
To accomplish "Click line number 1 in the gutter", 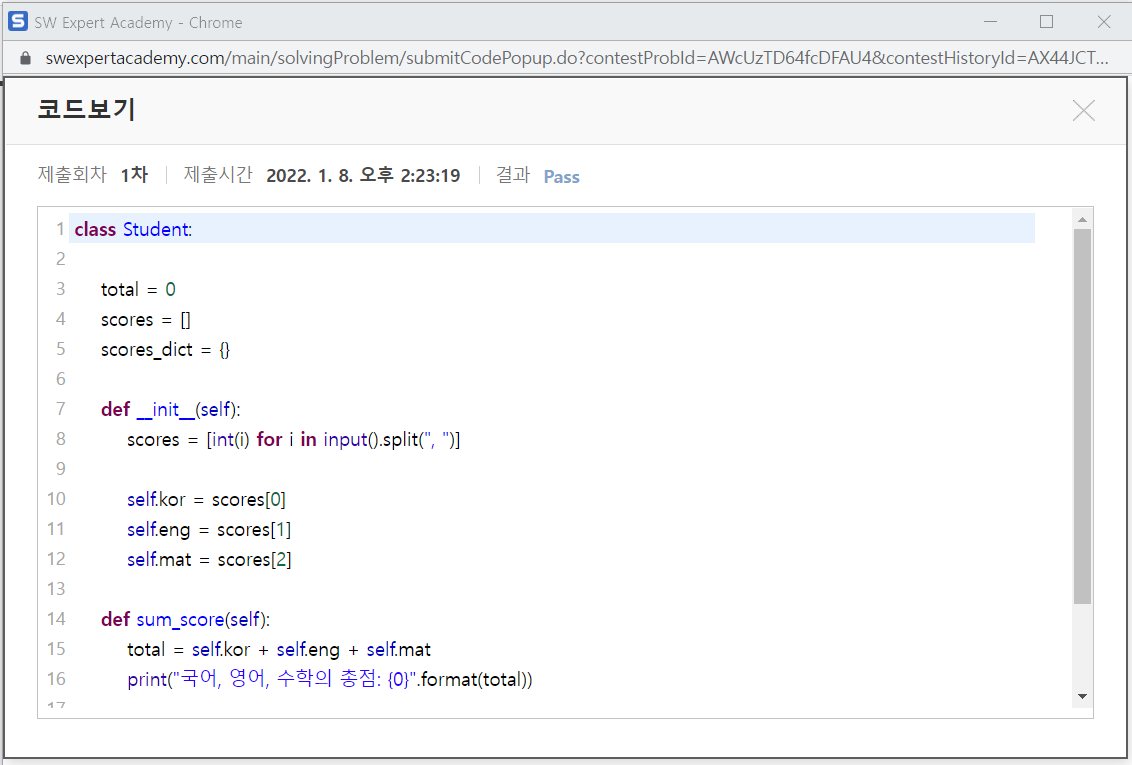I will pos(60,229).
